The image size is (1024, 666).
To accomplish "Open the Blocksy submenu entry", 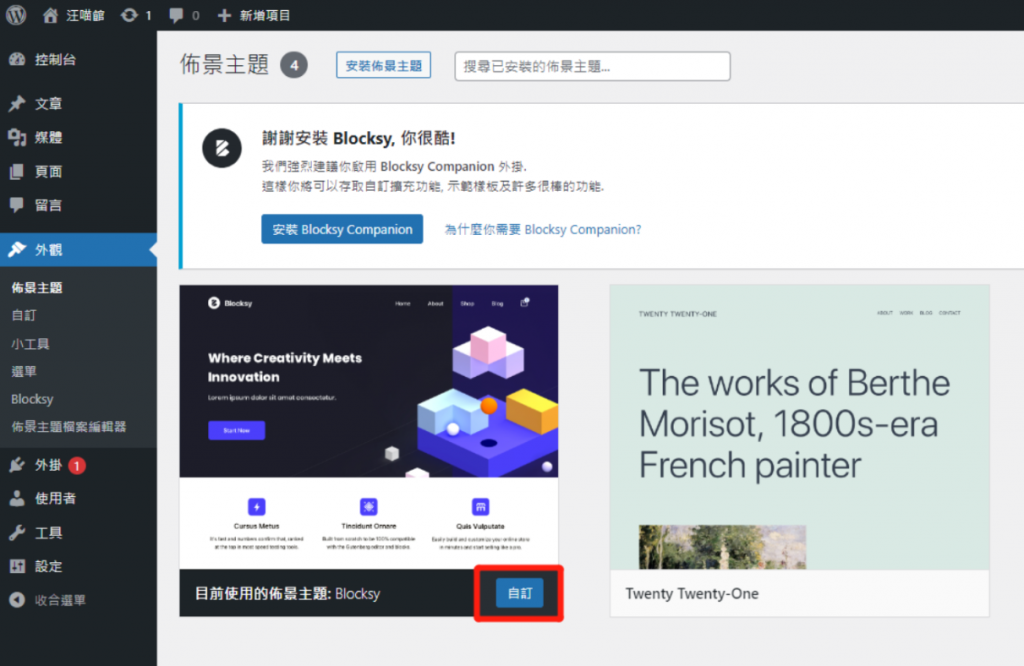I will (x=32, y=399).
